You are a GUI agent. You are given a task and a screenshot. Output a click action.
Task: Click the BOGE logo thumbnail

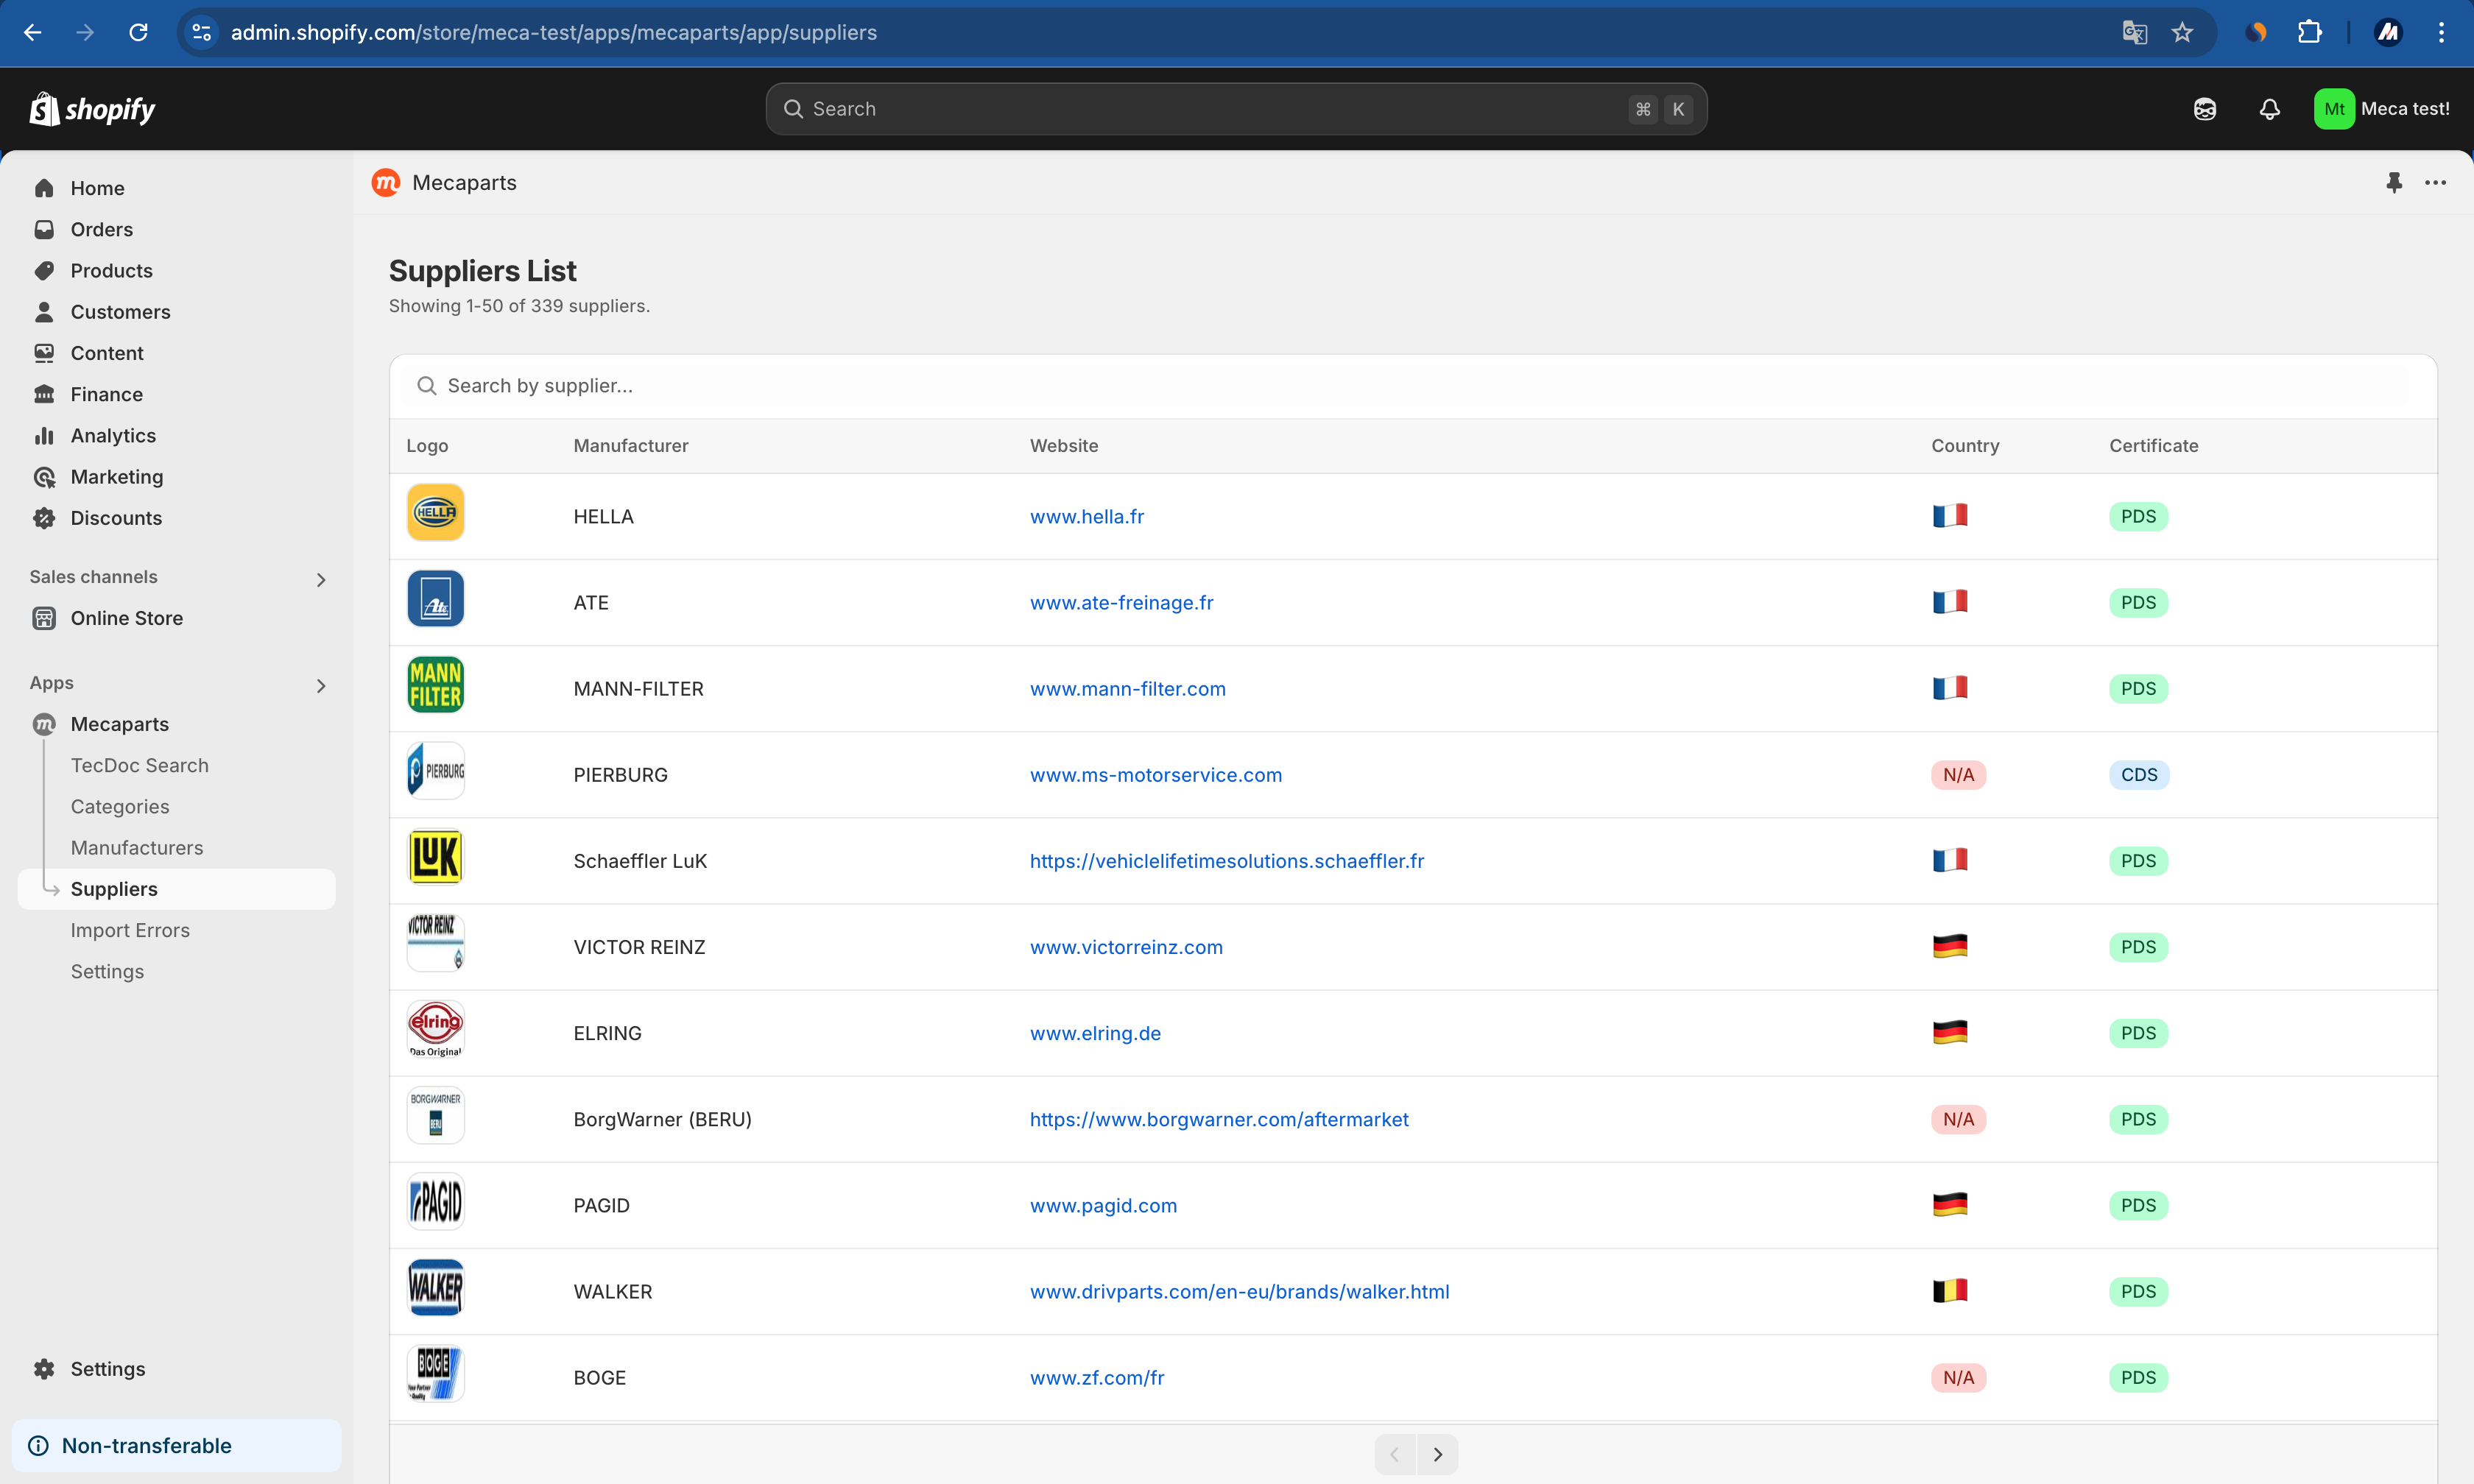tap(435, 1373)
